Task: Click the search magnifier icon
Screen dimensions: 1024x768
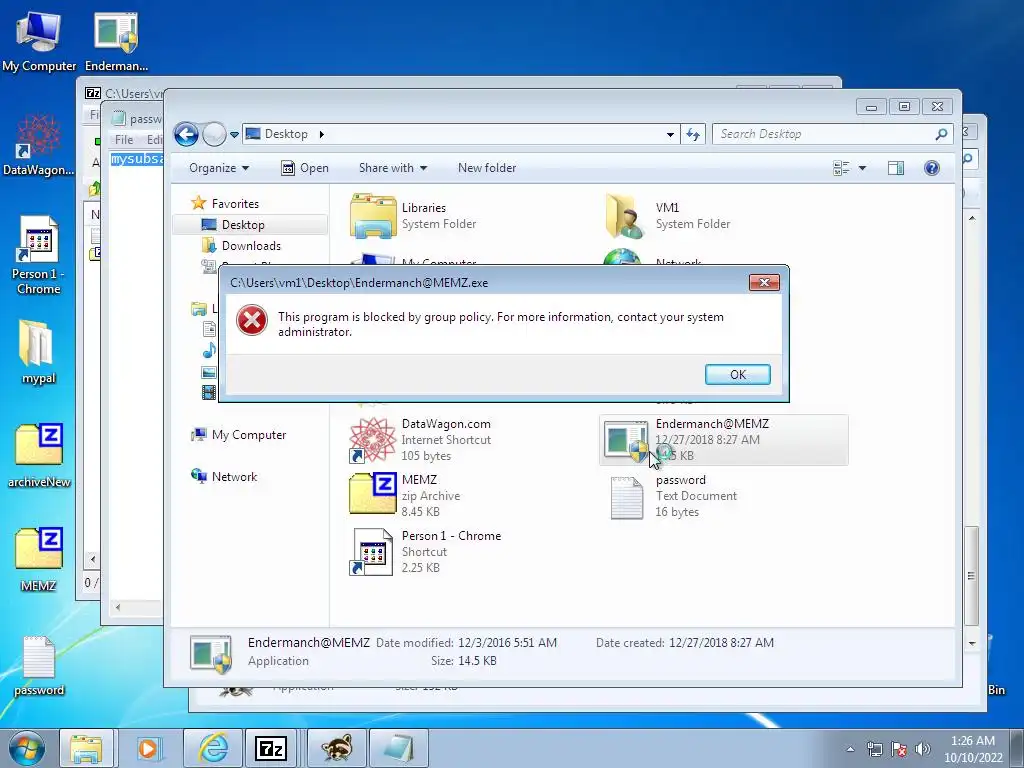Action: (941, 134)
